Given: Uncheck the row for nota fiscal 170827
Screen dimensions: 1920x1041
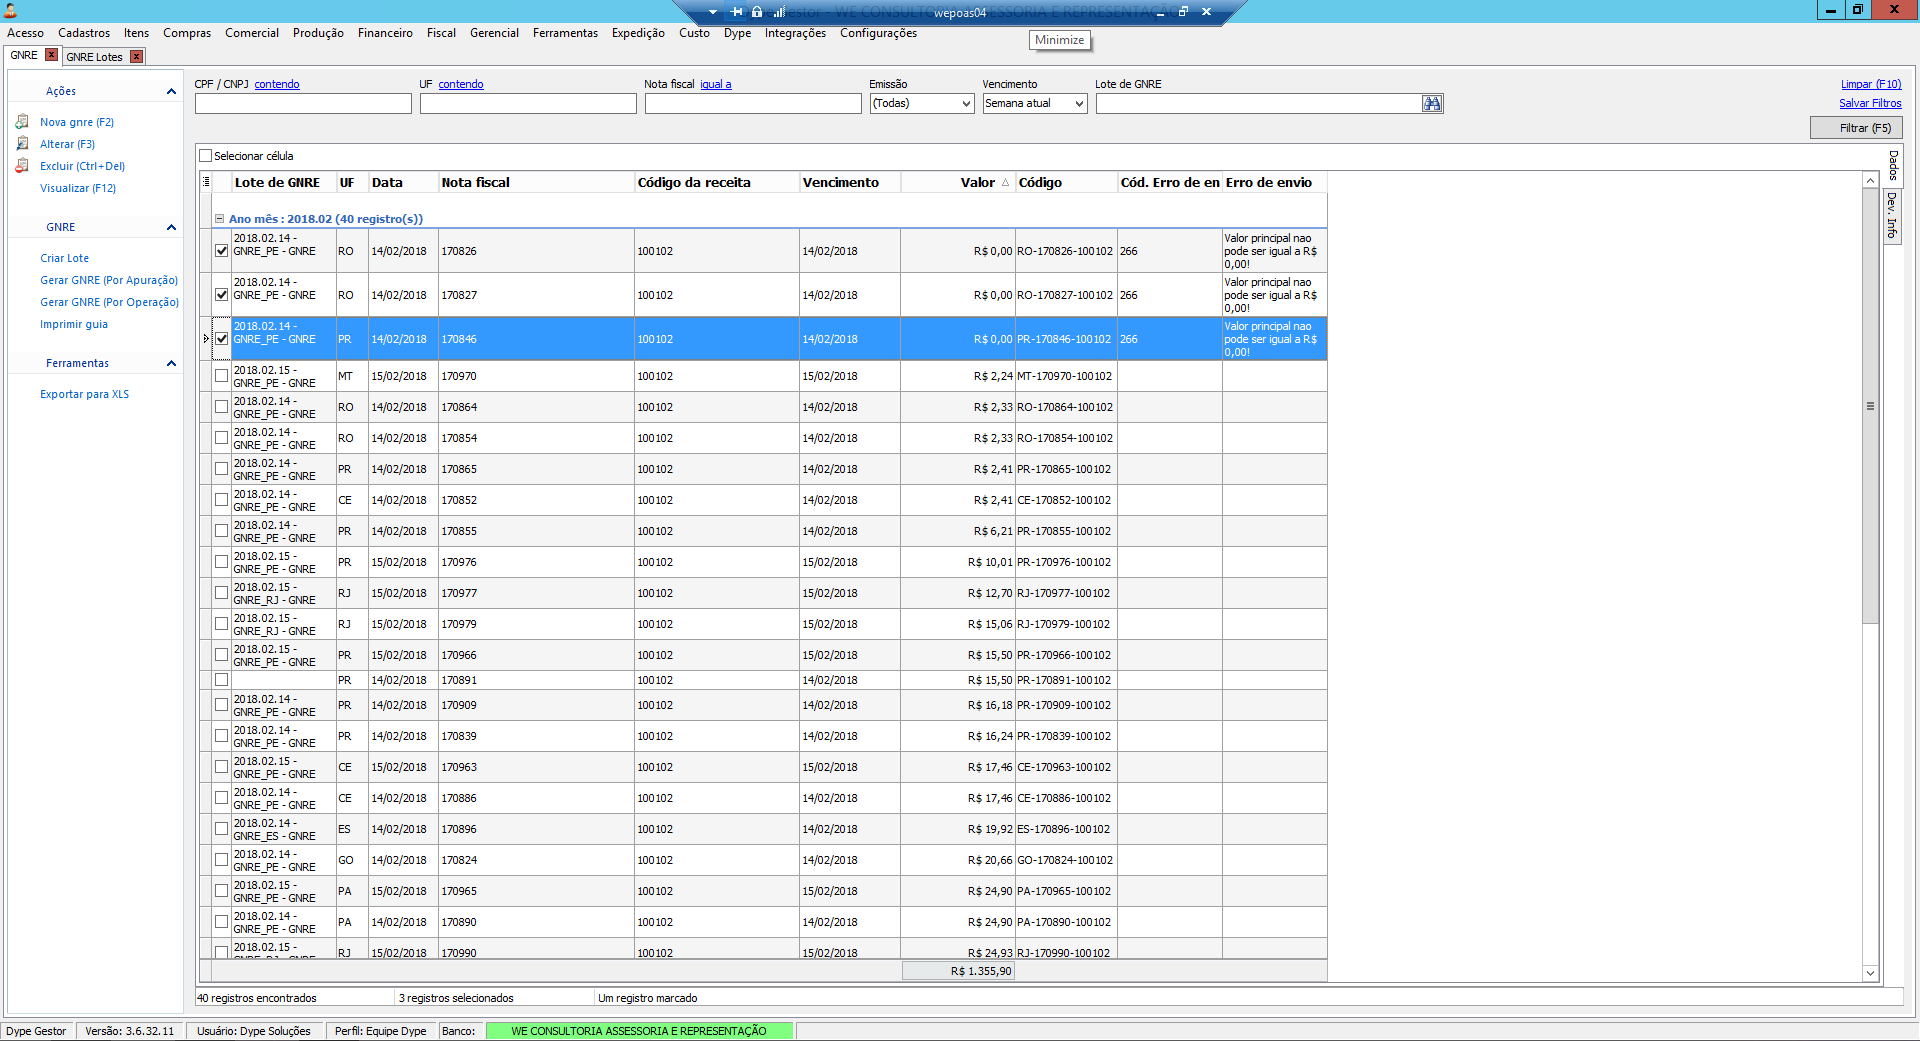Looking at the screenshot, I should [x=222, y=295].
